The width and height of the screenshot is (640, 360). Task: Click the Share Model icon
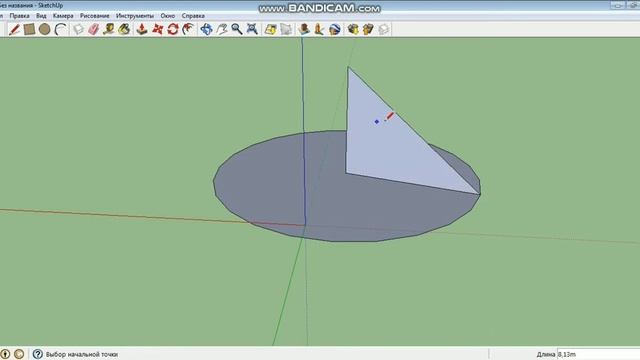coord(368,29)
